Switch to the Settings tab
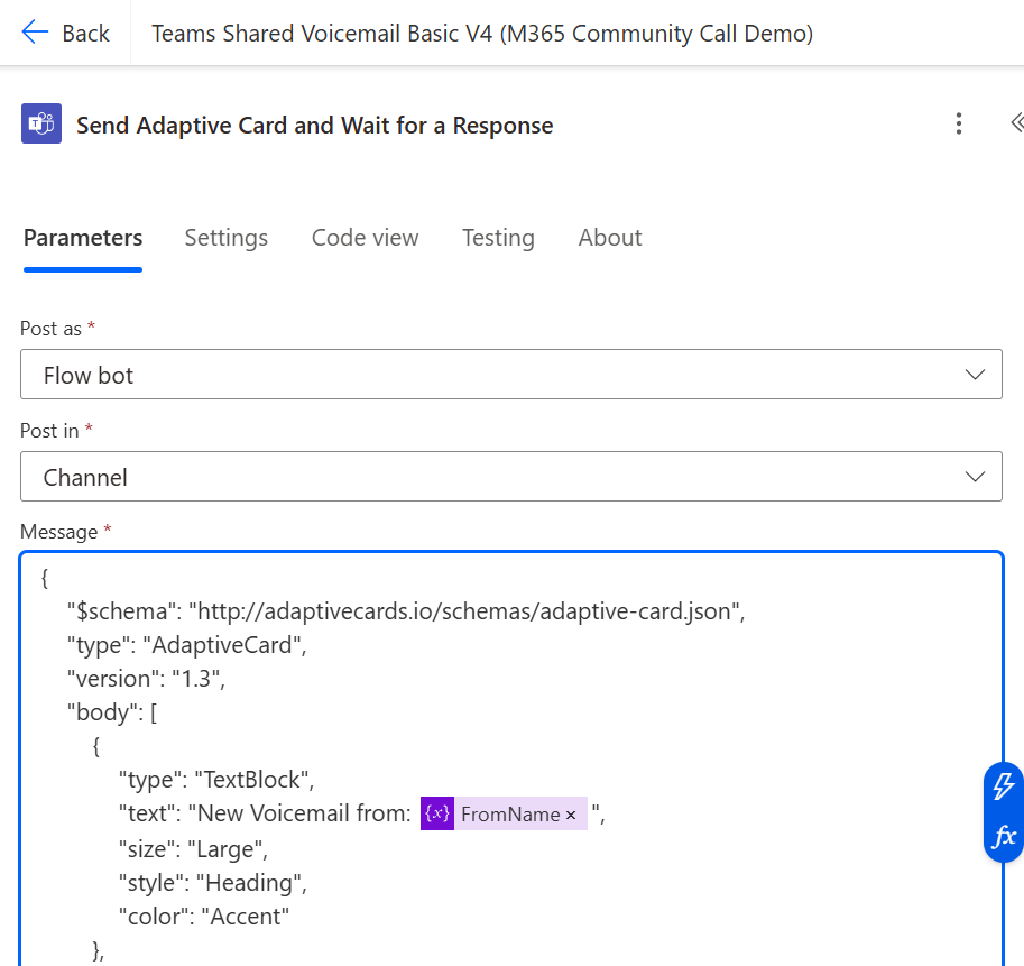The width and height of the screenshot is (1024, 966). pos(225,238)
